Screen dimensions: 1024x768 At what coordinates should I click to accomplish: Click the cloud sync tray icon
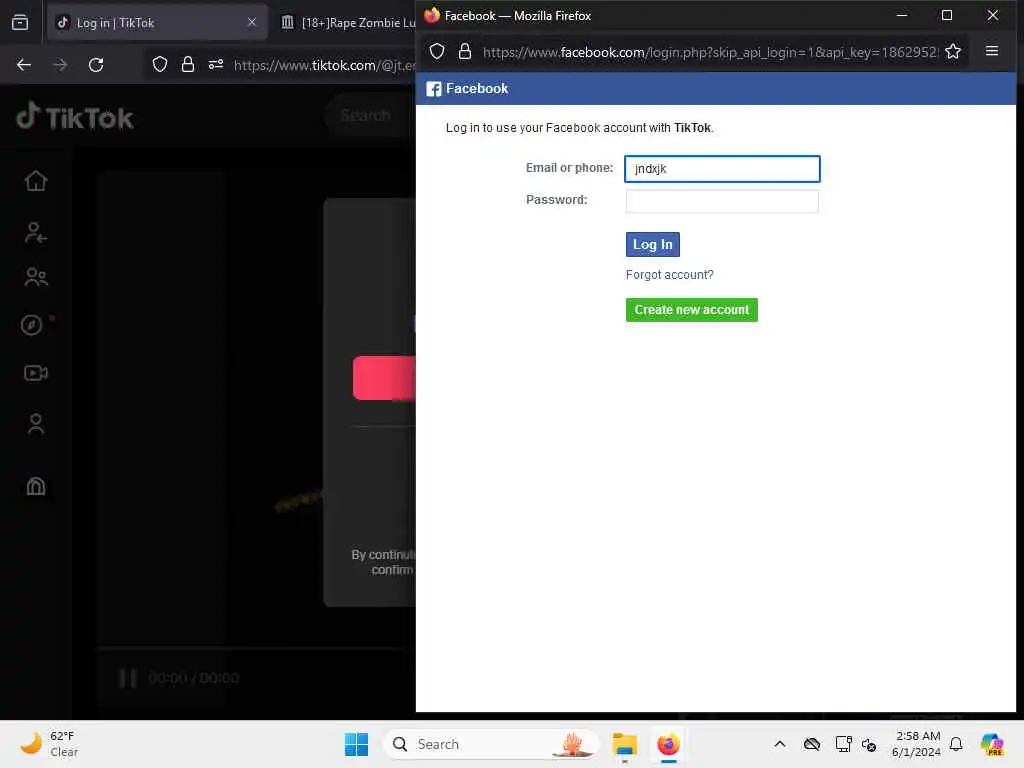point(812,744)
